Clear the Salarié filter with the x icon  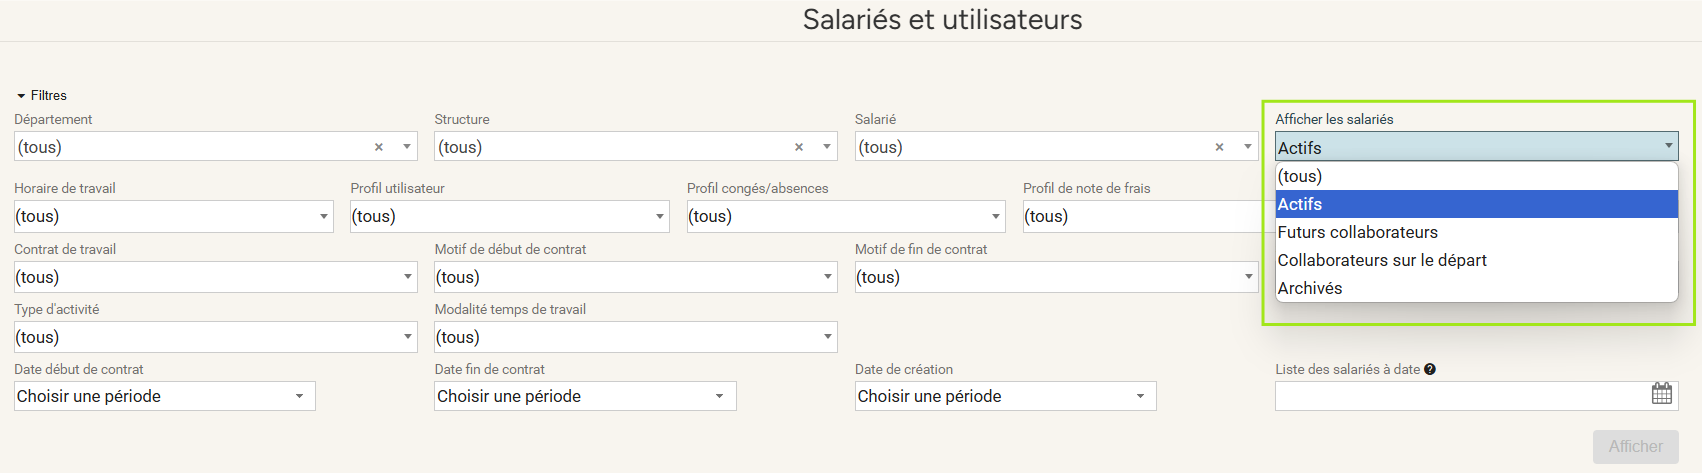click(x=1219, y=147)
